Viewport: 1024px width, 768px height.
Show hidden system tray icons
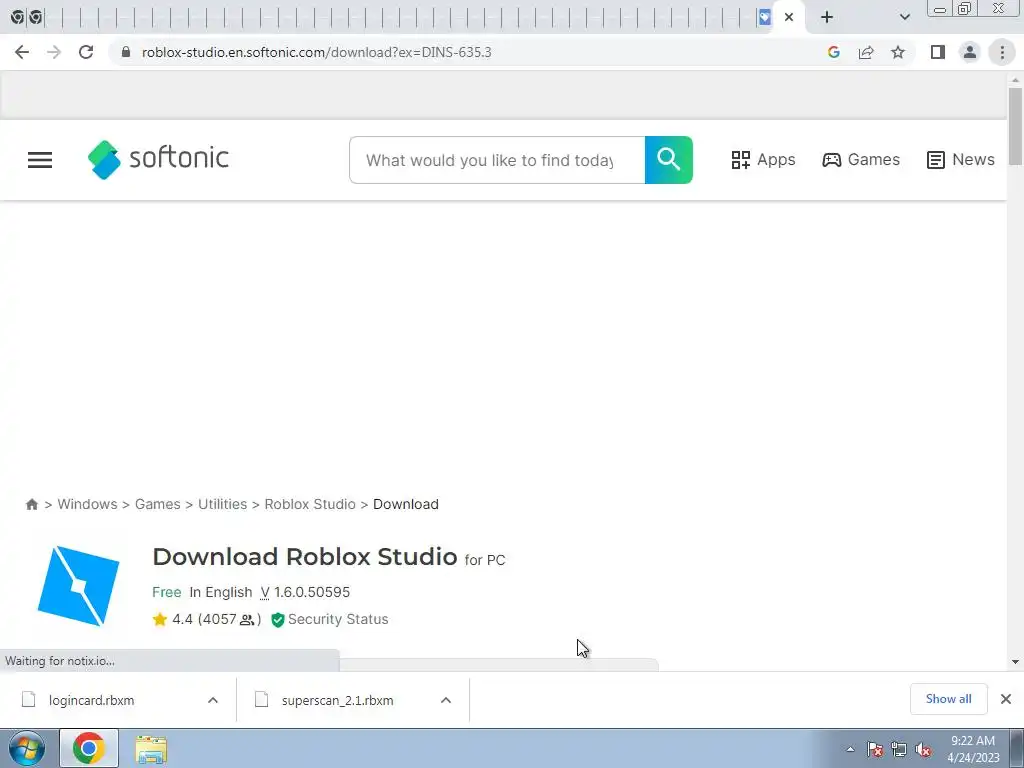pos(850,749)
